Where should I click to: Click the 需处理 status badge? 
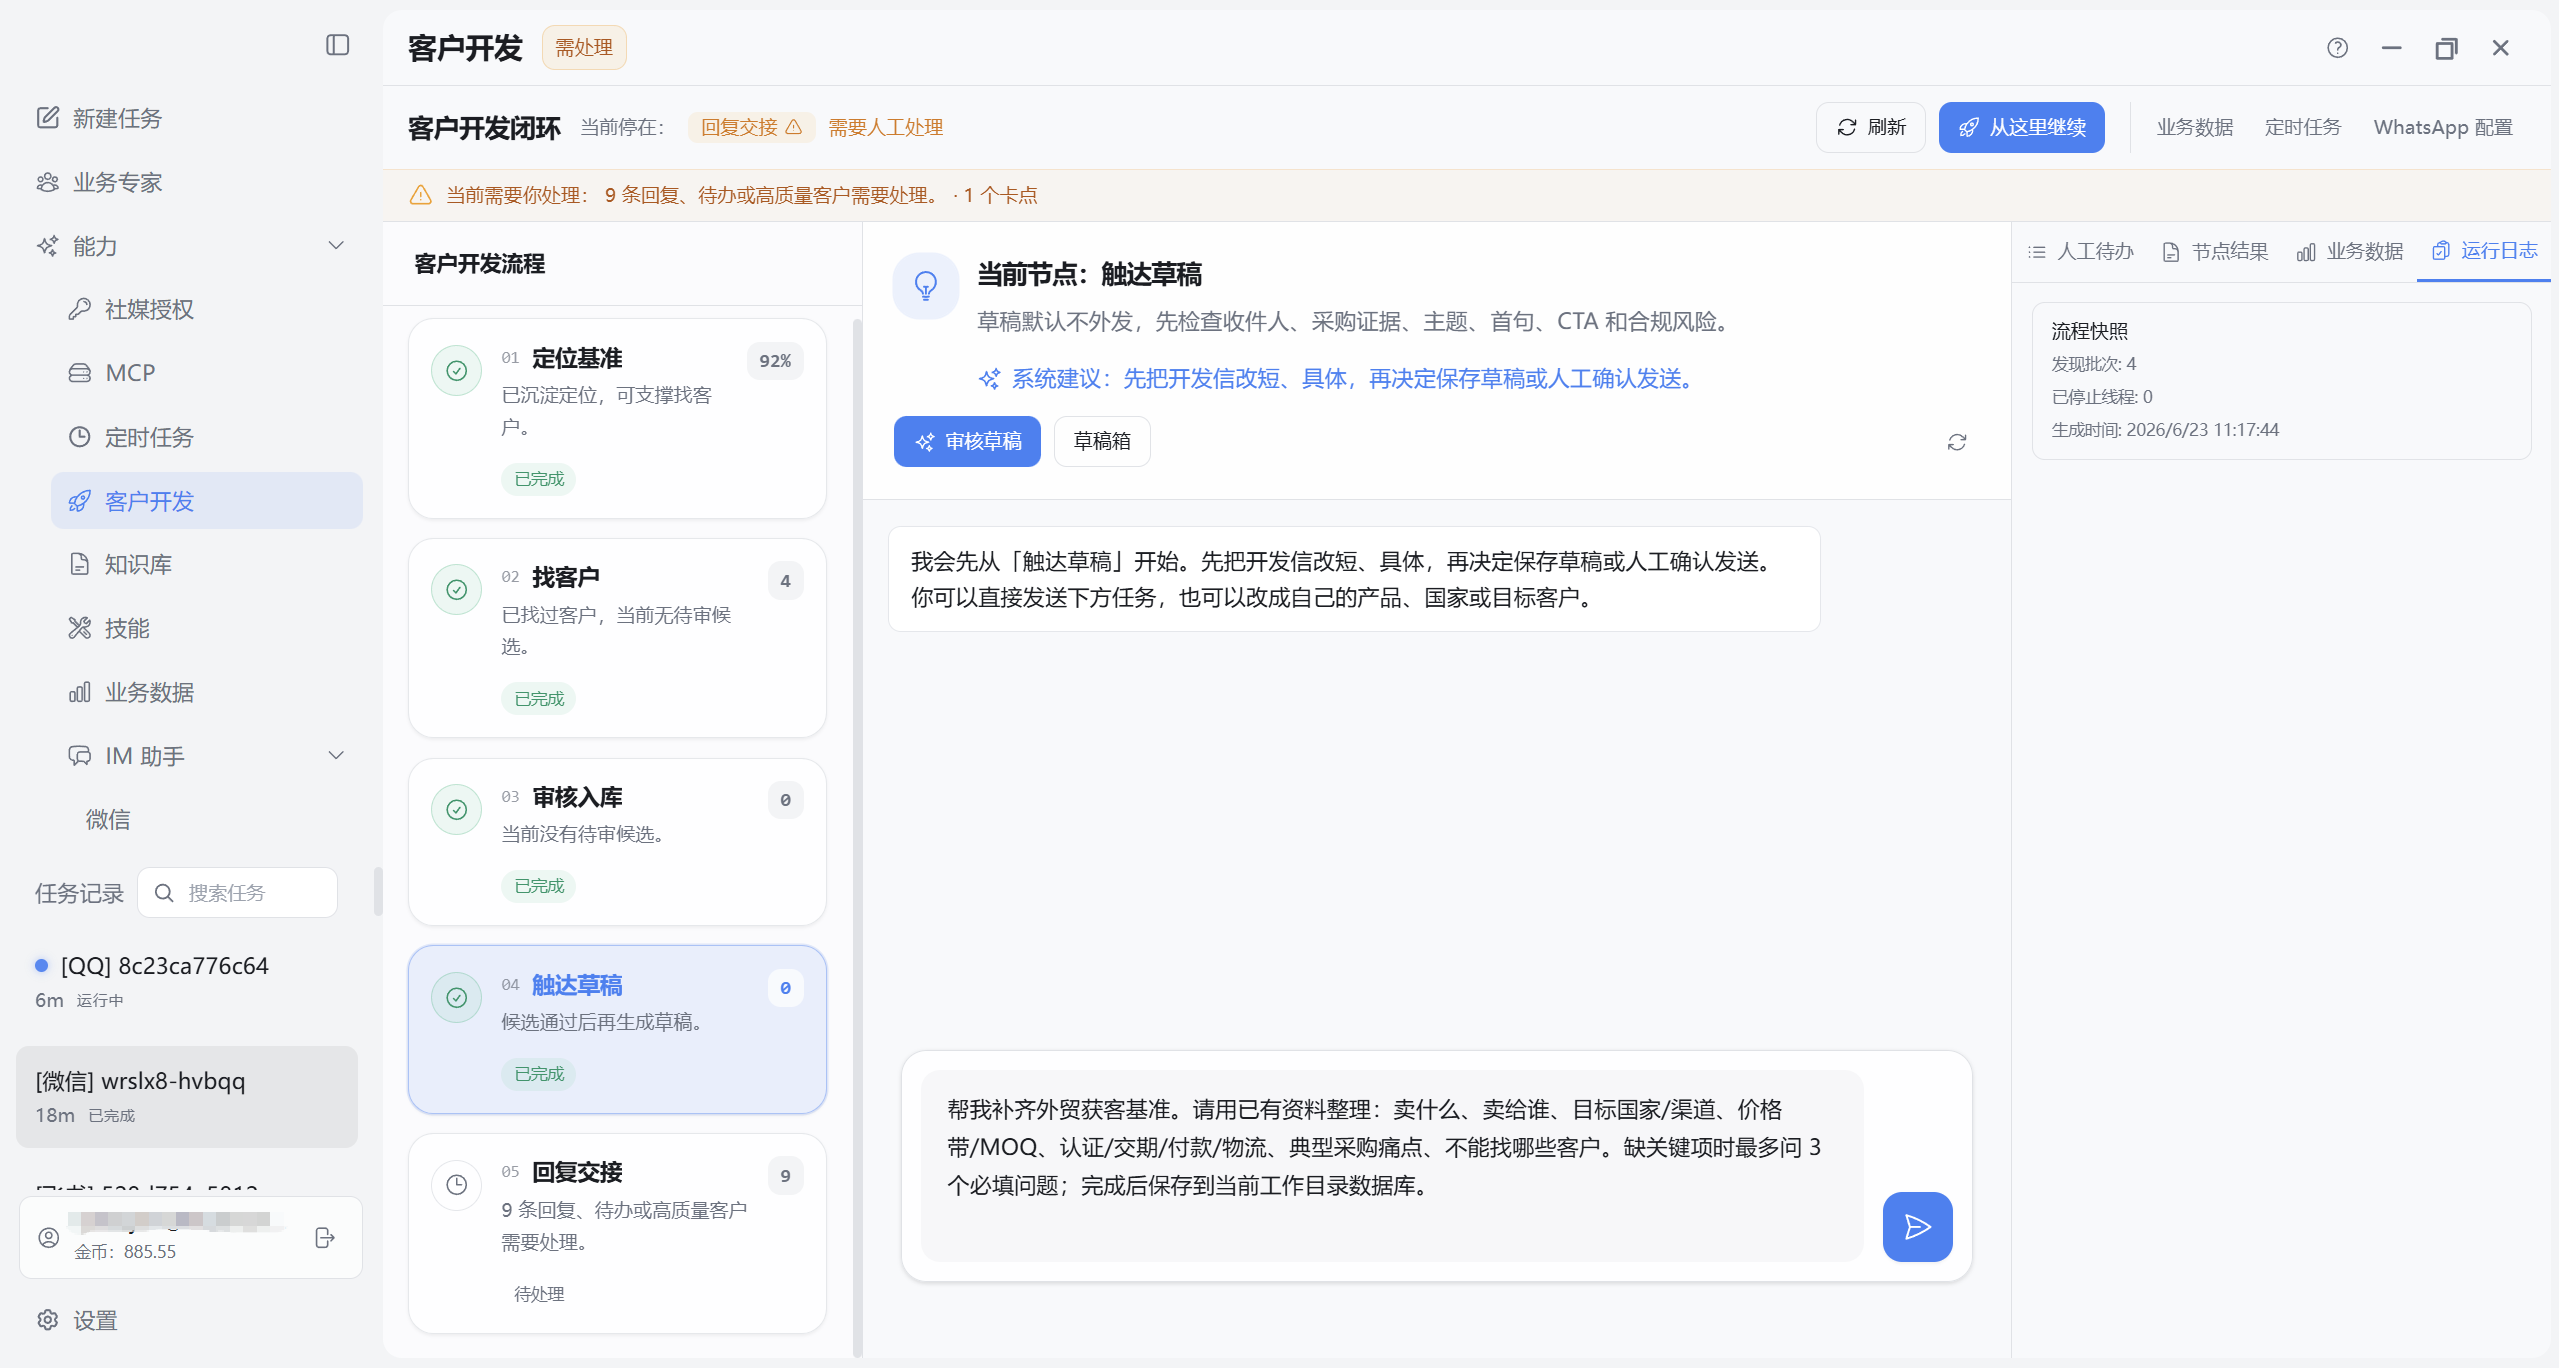[x=584, y=48]
